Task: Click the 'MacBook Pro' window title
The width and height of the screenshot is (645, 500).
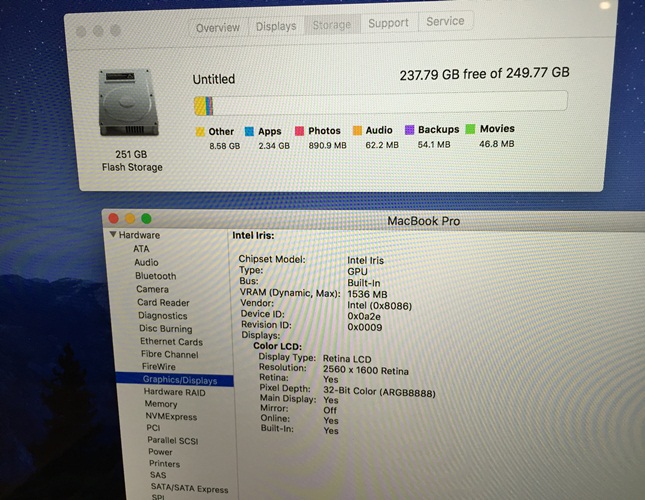Action: [423, 221]
